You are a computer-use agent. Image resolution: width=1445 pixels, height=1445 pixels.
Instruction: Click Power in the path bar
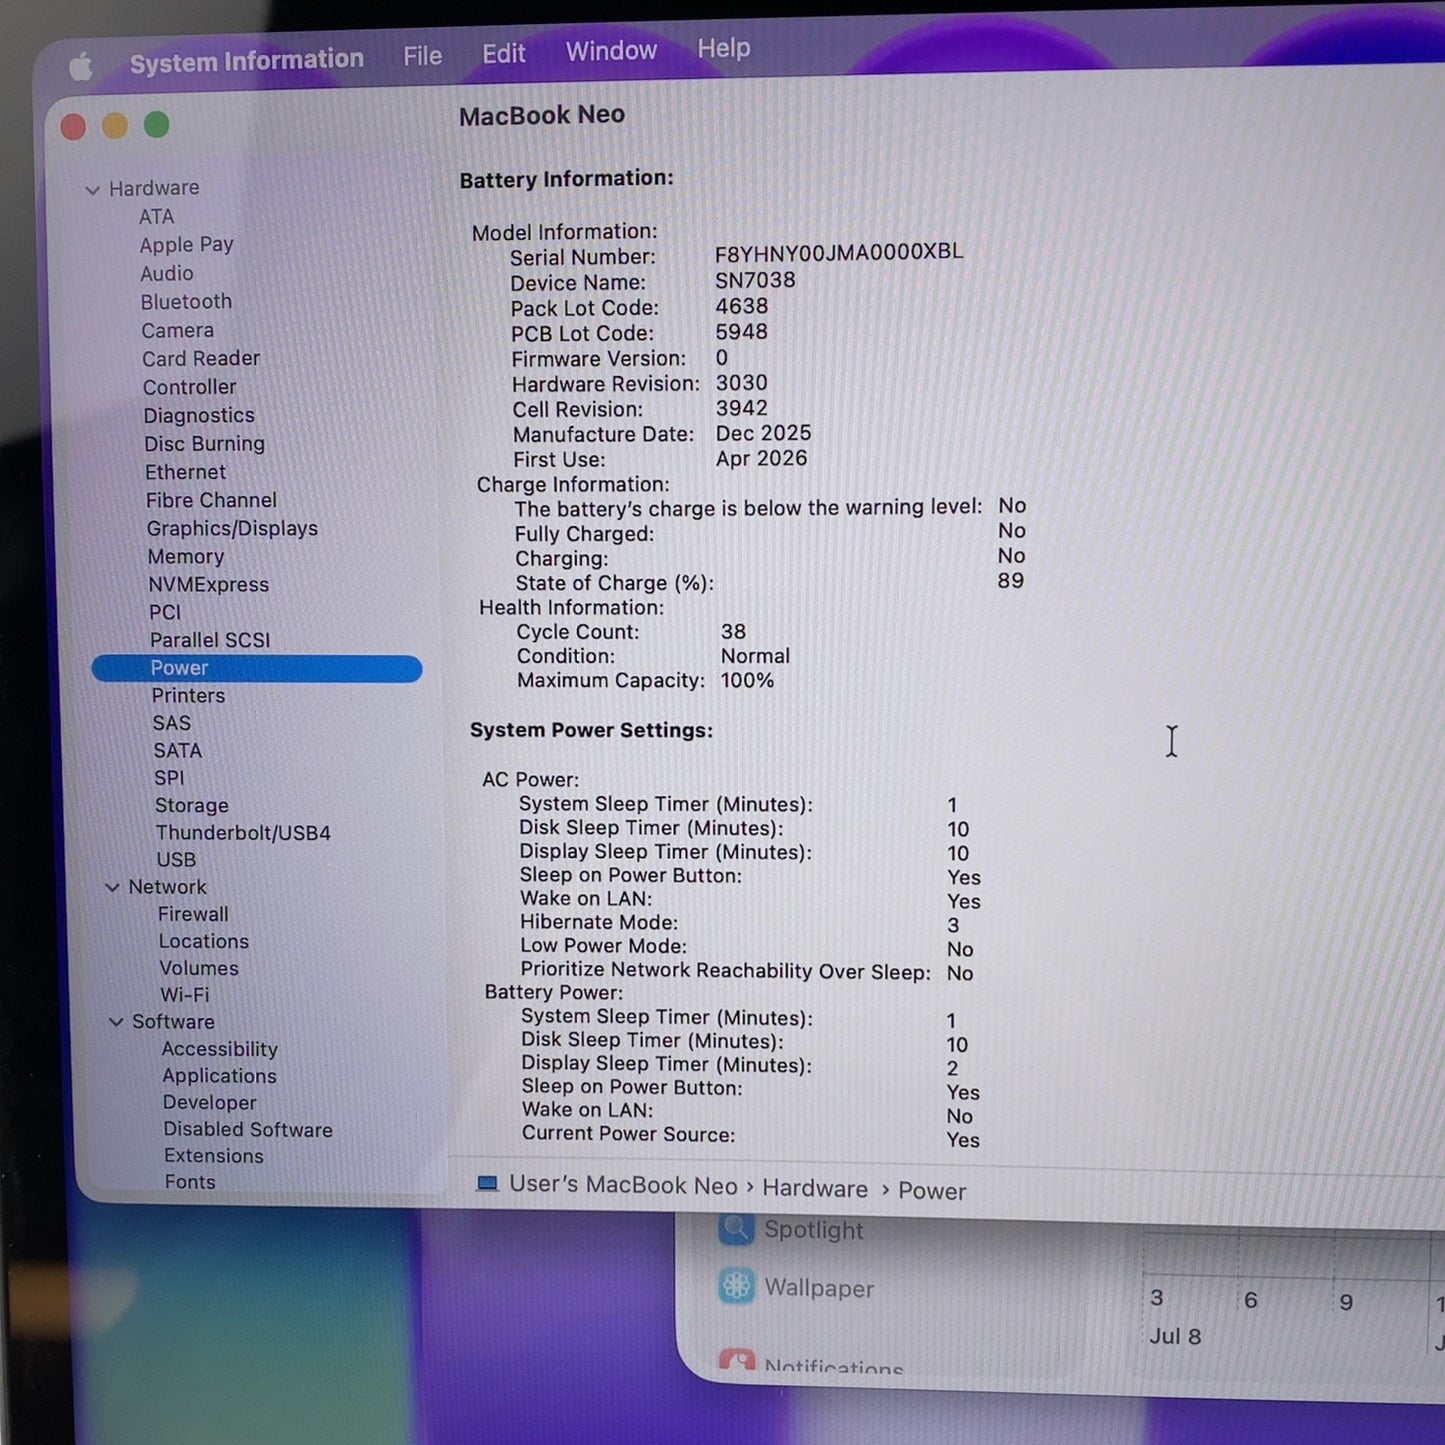pyautogui.click(x=932, y=1191)
